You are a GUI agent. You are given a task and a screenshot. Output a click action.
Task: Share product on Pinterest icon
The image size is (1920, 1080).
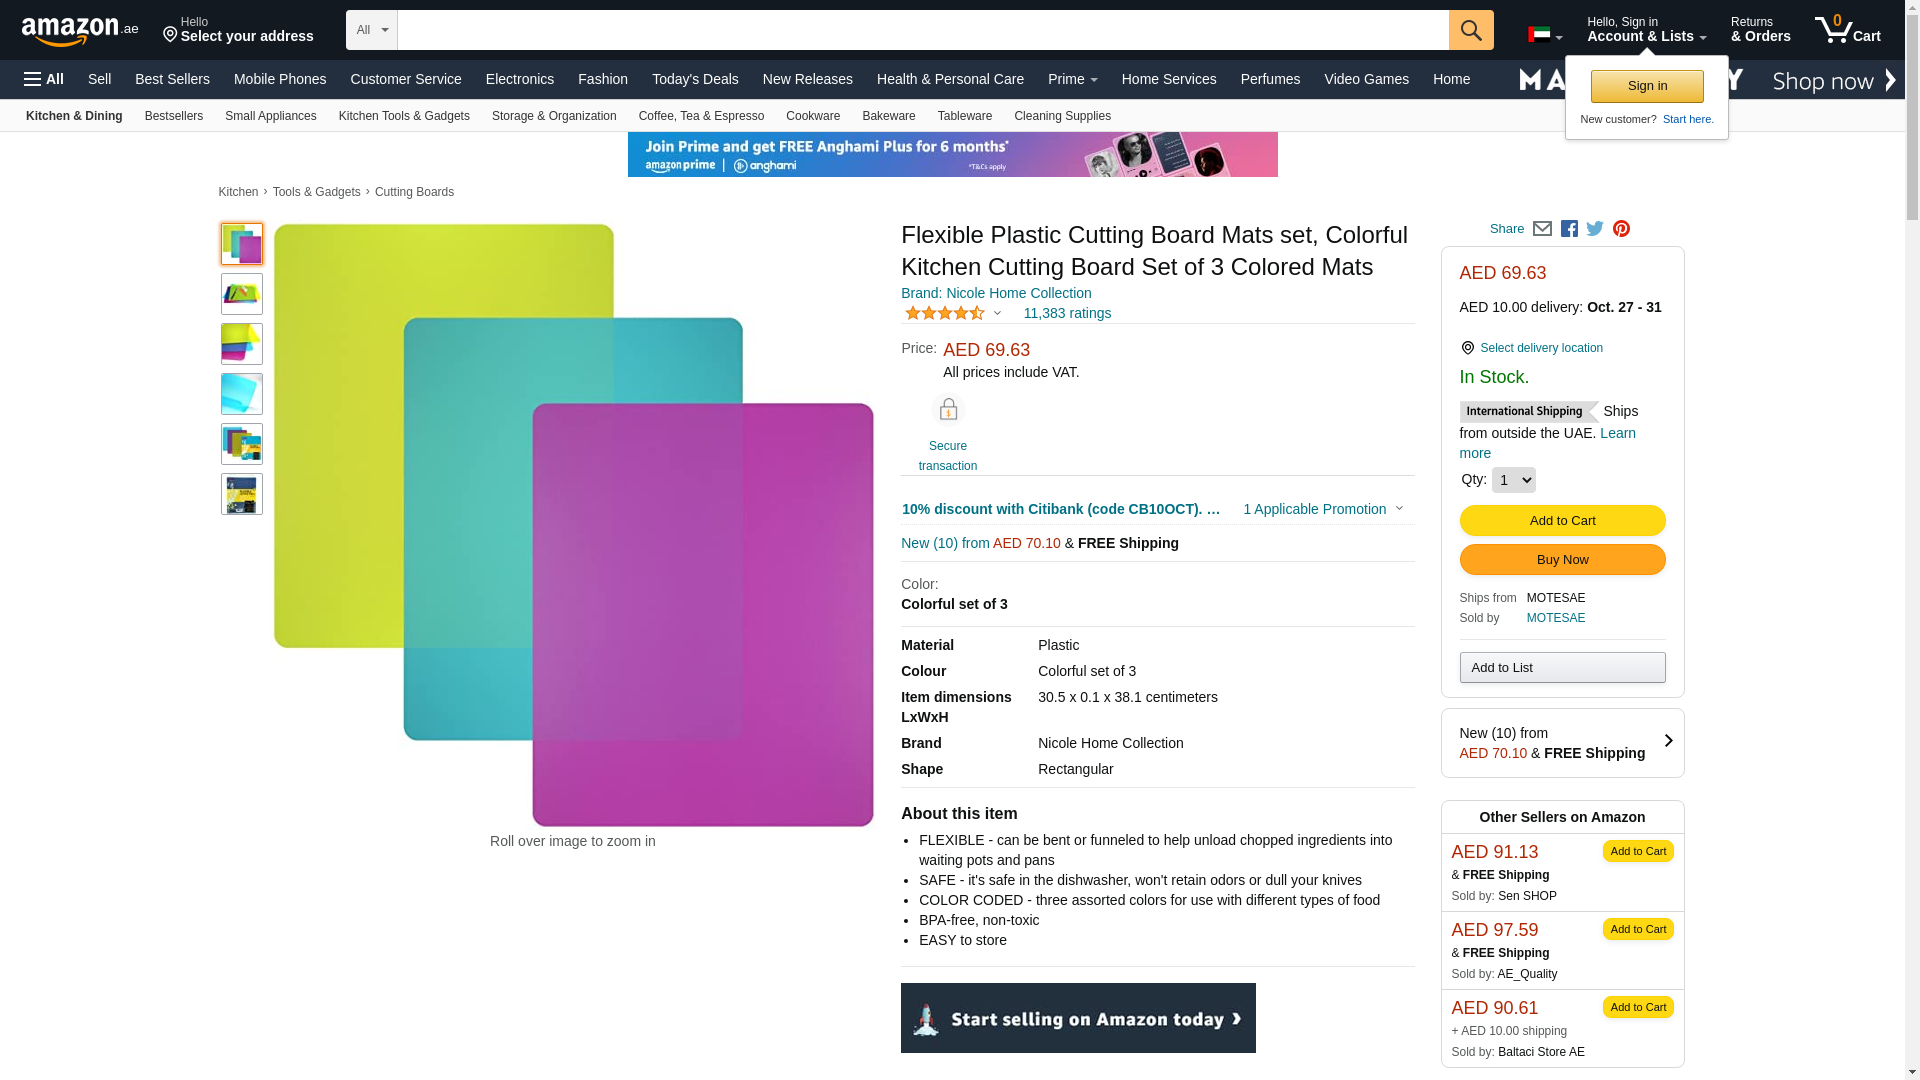pos(1621,229)
